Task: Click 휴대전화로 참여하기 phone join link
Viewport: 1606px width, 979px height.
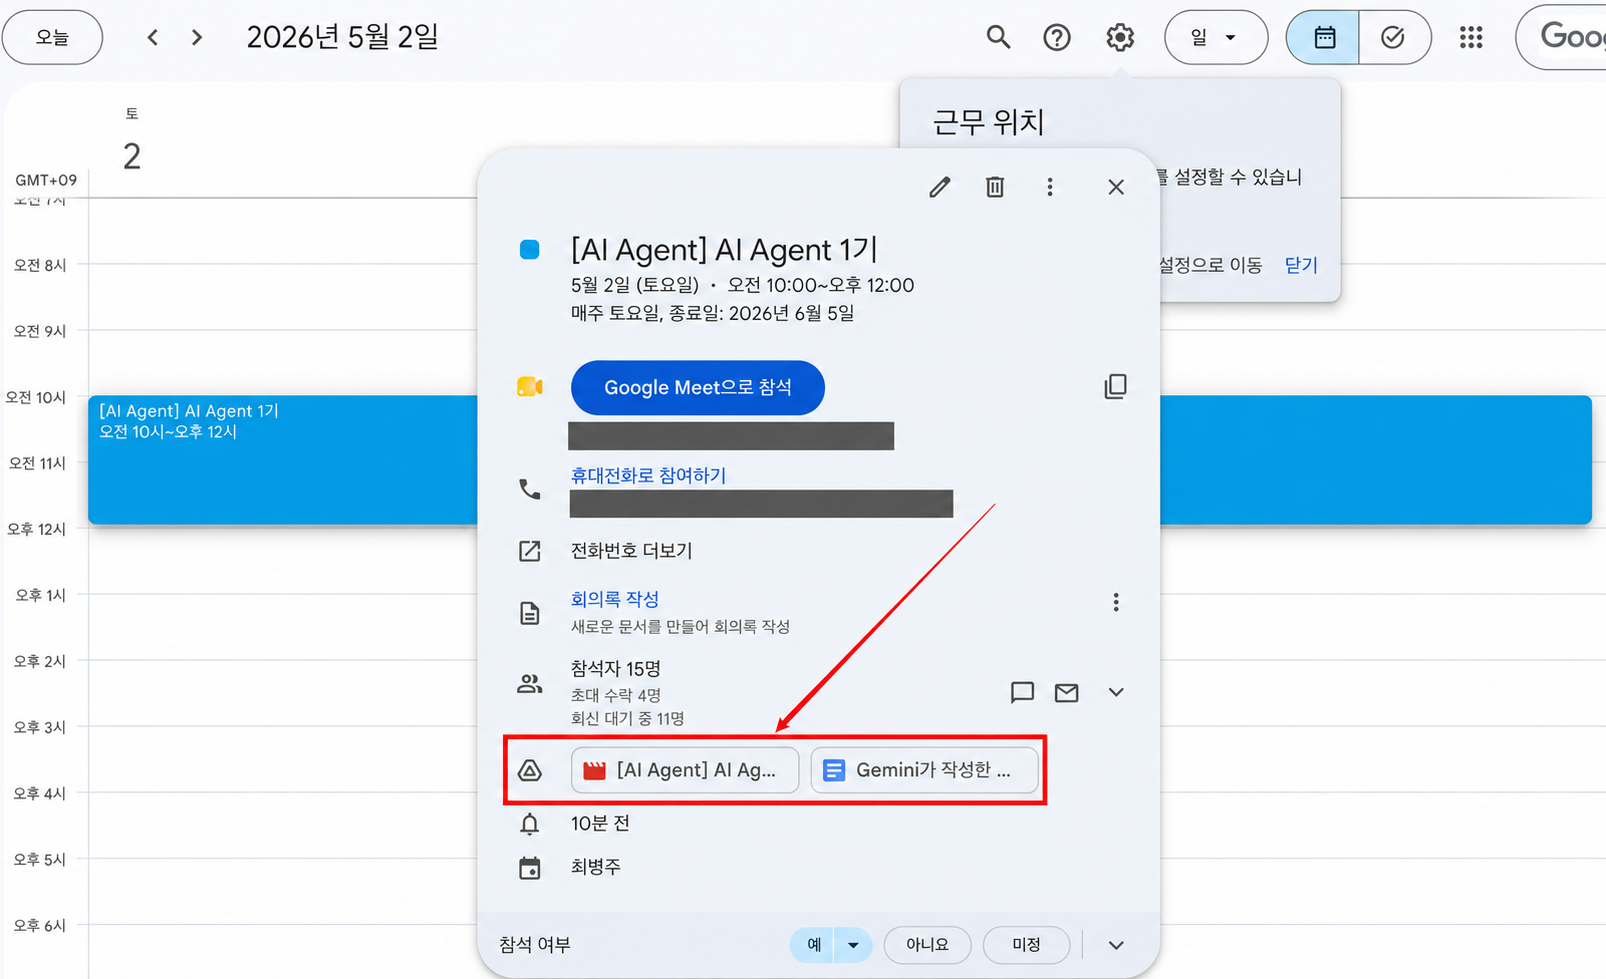Action: click(x=648, y=476)
